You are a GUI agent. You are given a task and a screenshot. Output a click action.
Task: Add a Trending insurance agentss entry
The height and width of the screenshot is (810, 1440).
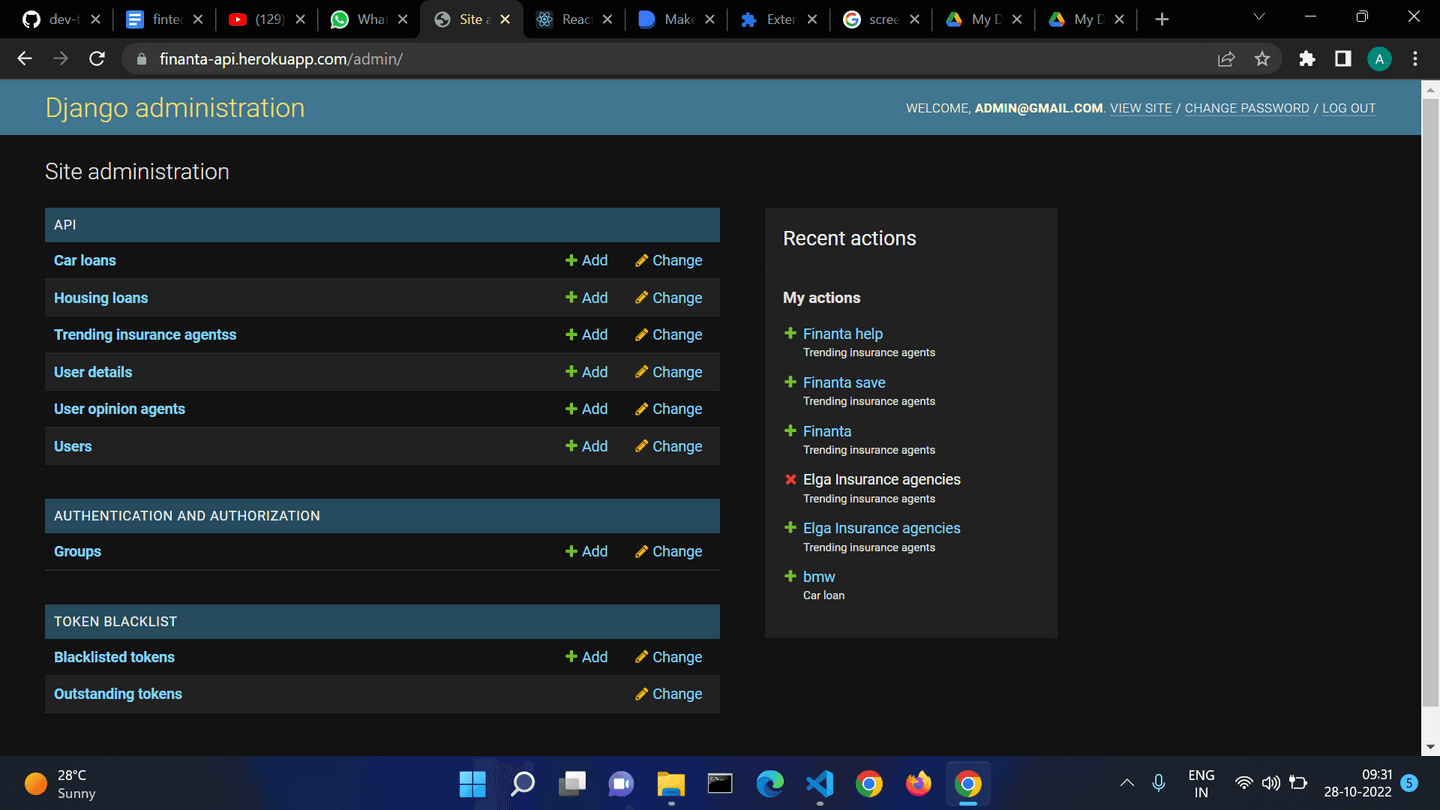(586, 335)
